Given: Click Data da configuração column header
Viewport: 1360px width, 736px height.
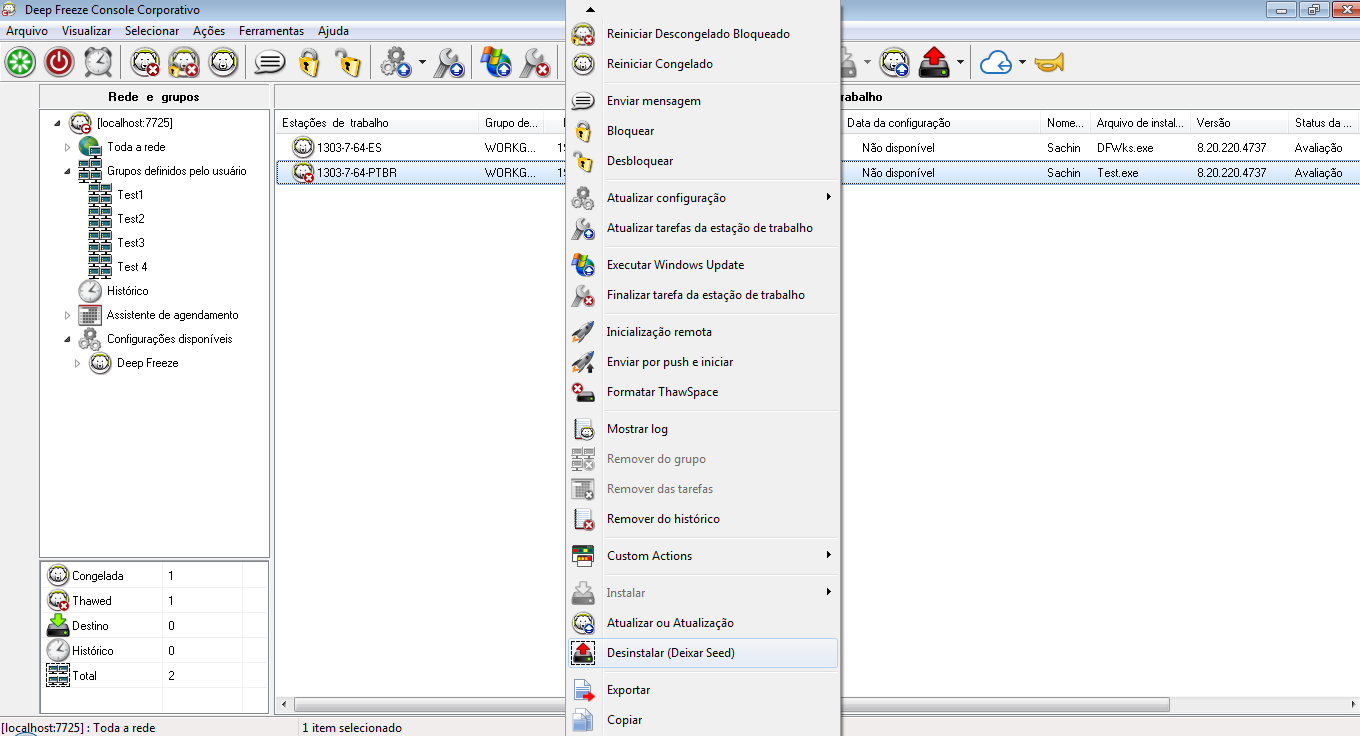Looking at the screenshot, I should [x=942, y=123].
